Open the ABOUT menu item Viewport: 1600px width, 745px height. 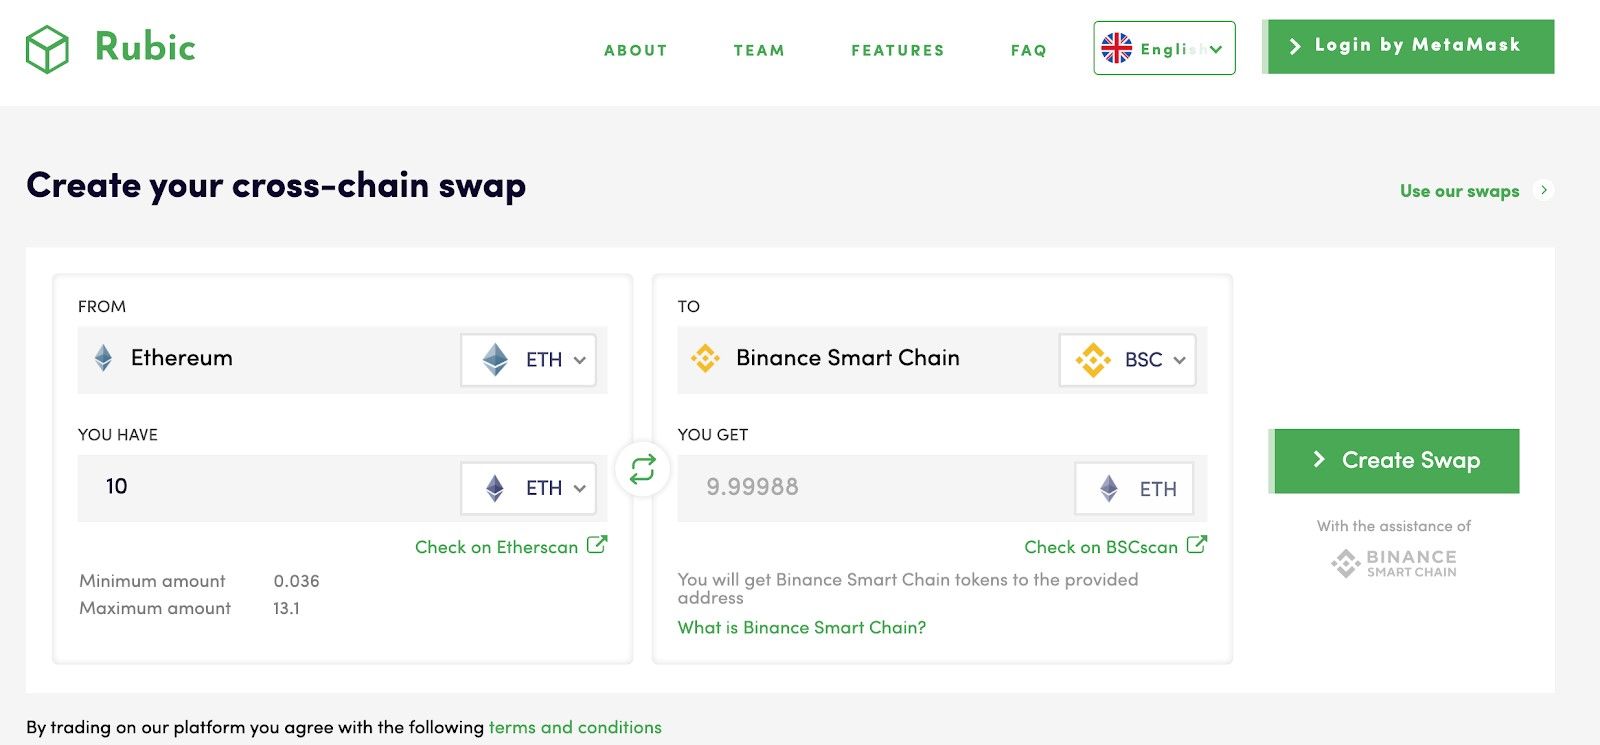[635, 50]
